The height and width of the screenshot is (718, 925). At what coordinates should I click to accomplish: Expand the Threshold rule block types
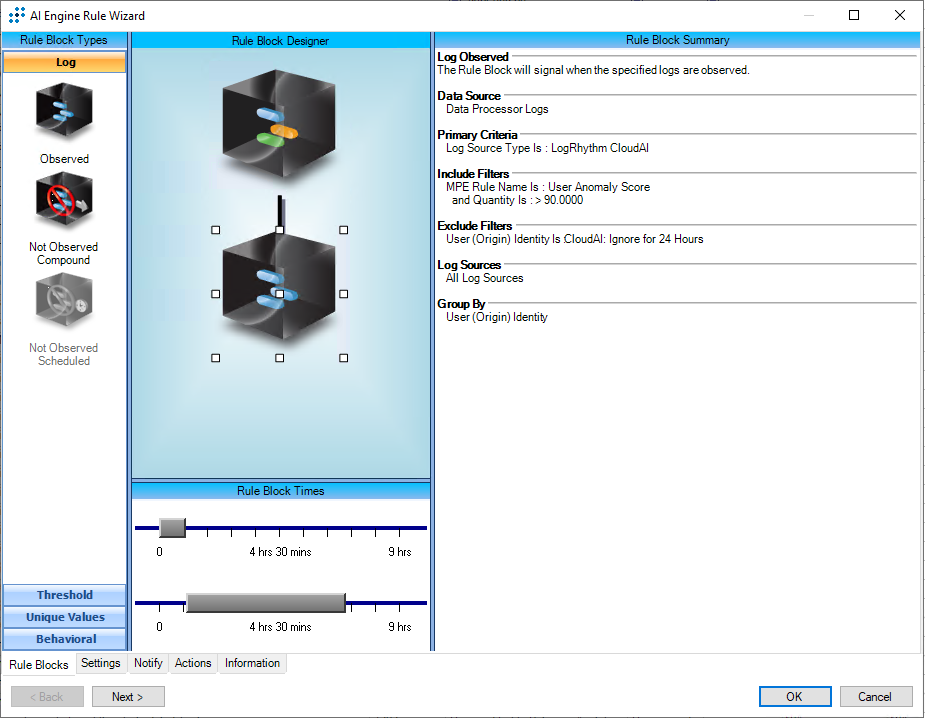click(65, 595)
